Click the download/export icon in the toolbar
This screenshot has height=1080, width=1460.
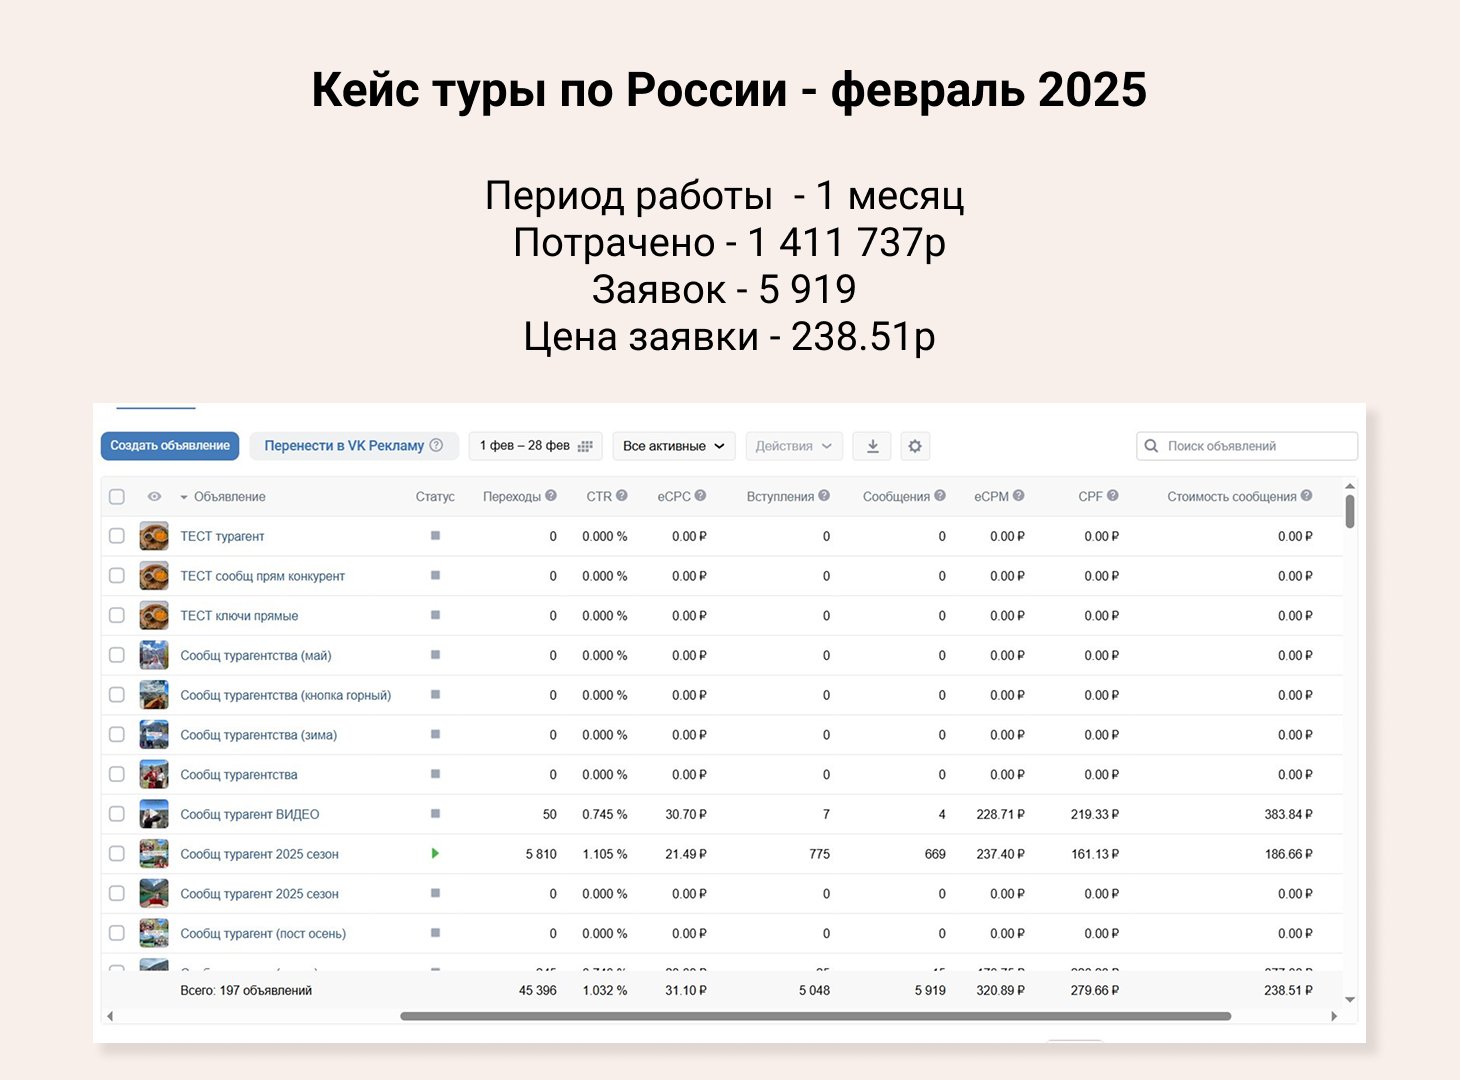pos(871,446)
